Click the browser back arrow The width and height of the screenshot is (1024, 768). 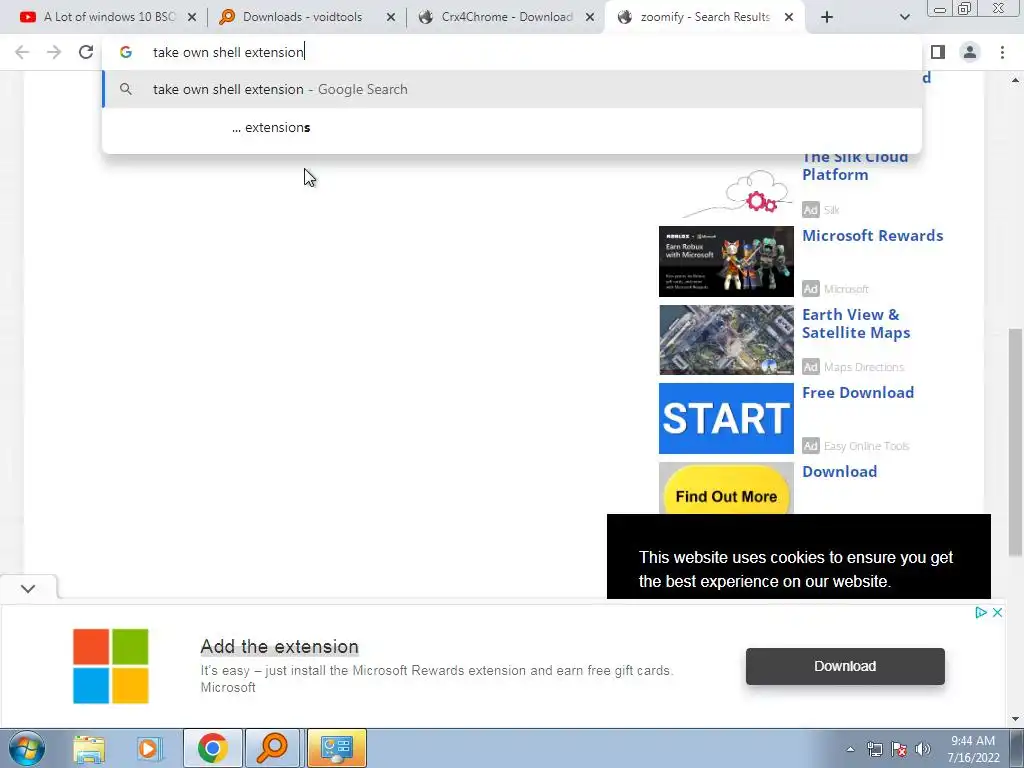click(22, 52)
